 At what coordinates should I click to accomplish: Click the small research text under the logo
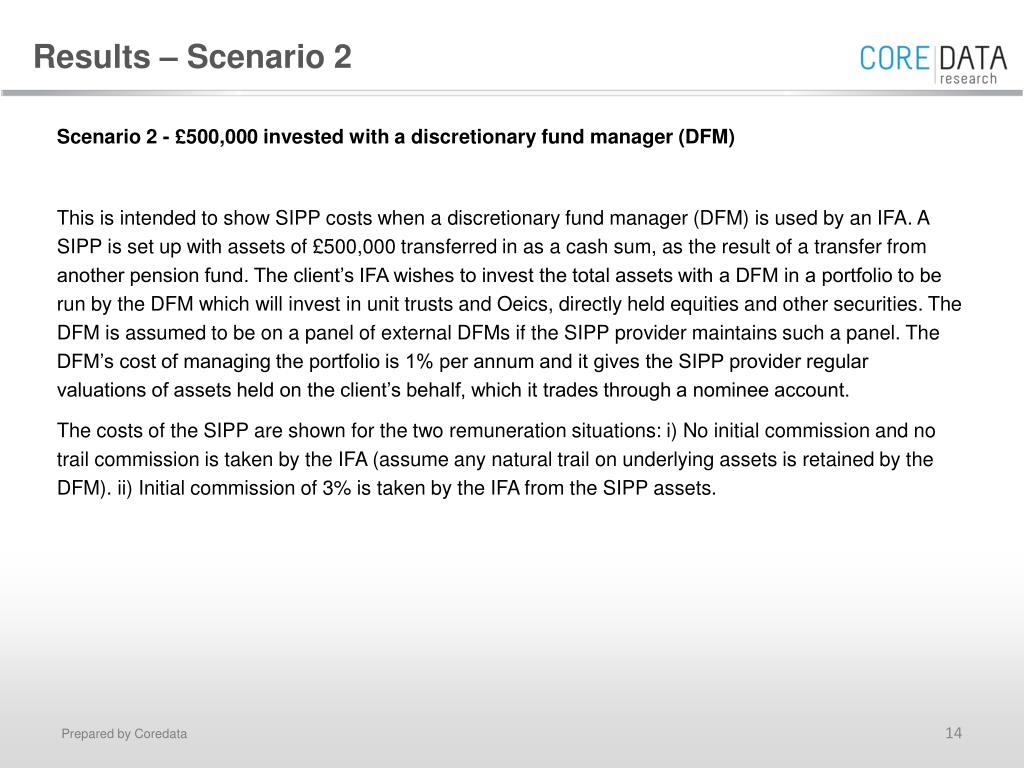[x=968, y=79]
